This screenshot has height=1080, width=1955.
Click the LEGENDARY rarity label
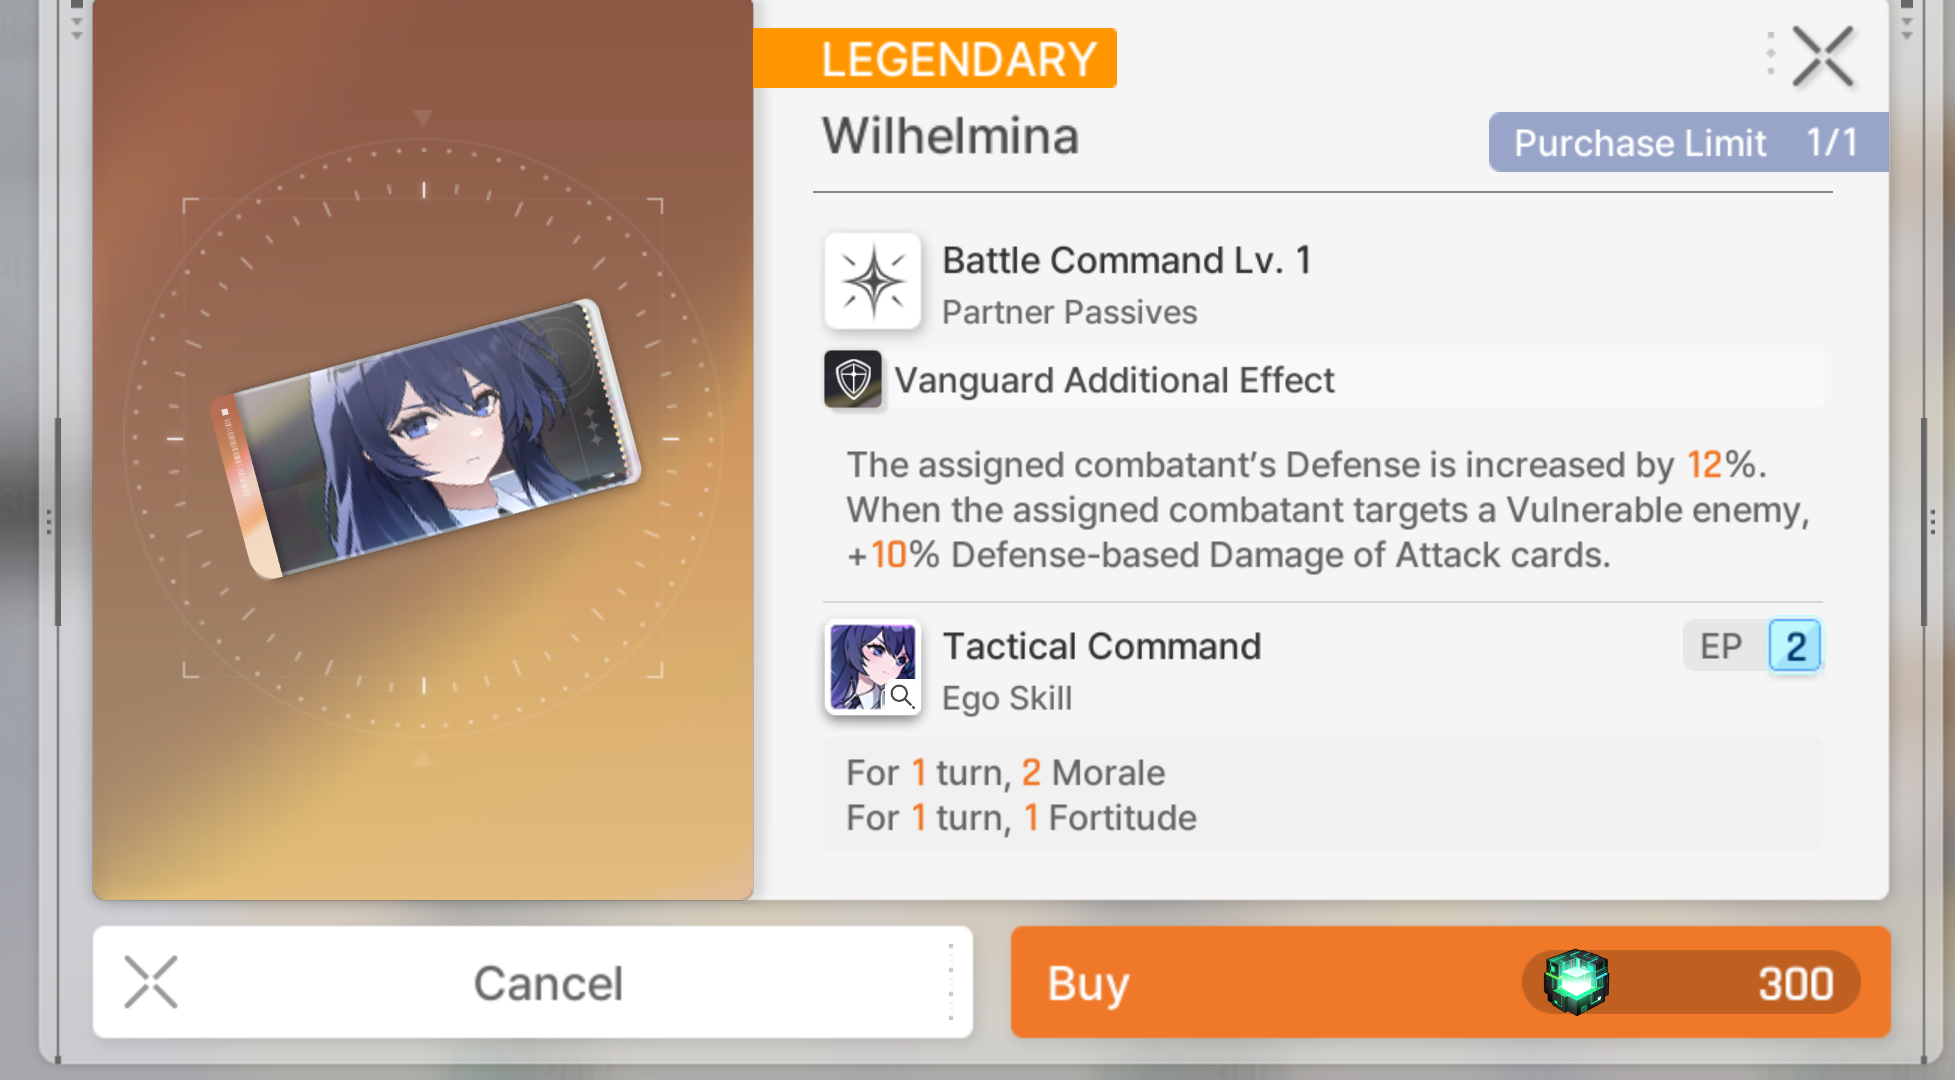pos(936,58)
